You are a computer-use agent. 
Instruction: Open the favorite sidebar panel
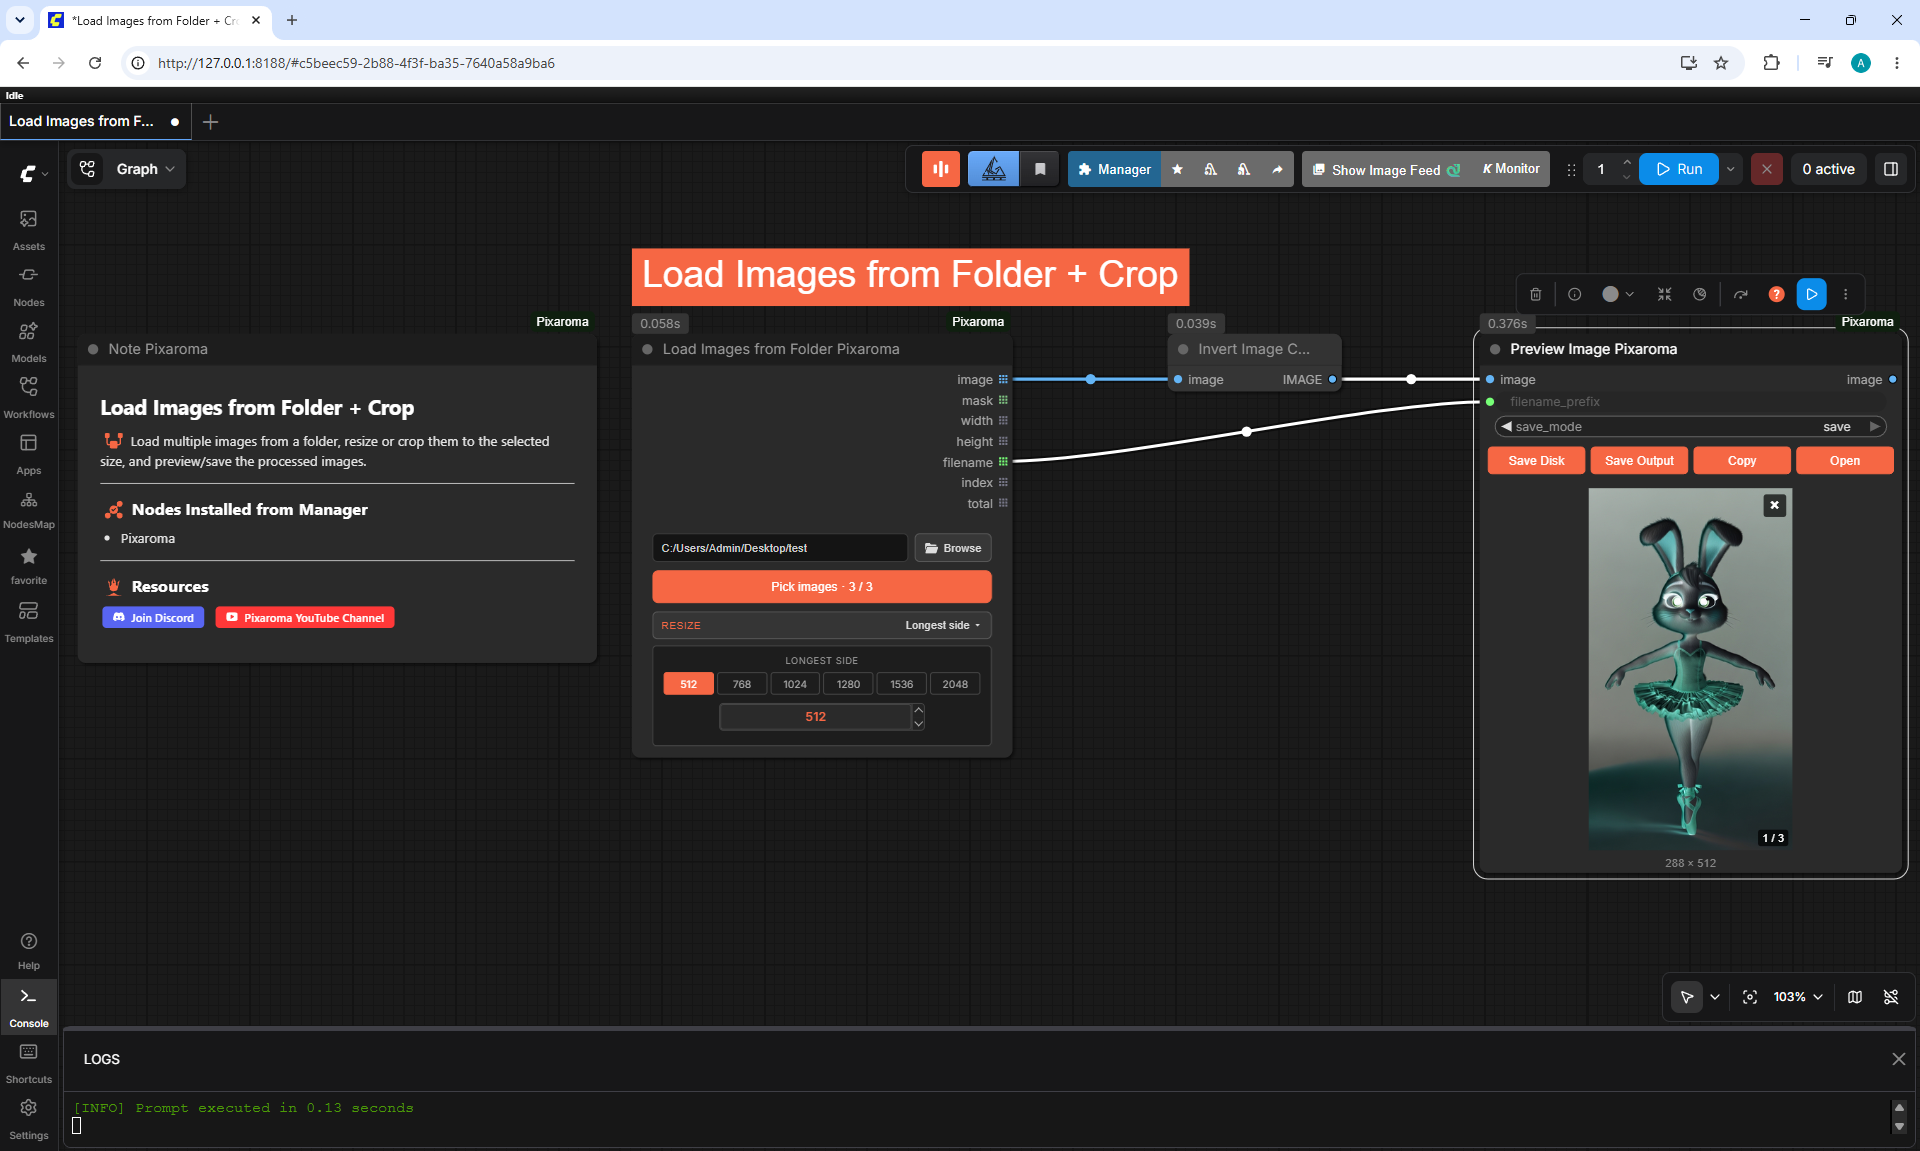point(29,566)
